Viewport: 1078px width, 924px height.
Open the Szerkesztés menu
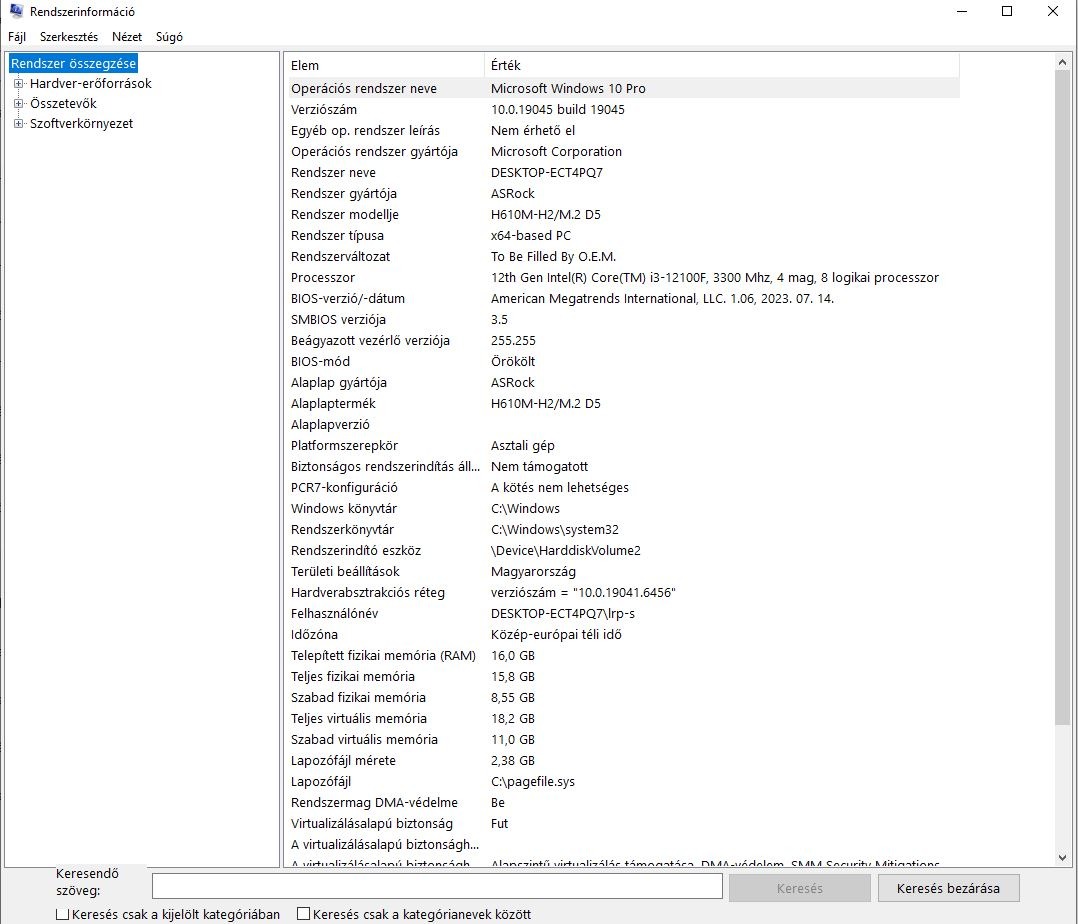tap(69, 37)
